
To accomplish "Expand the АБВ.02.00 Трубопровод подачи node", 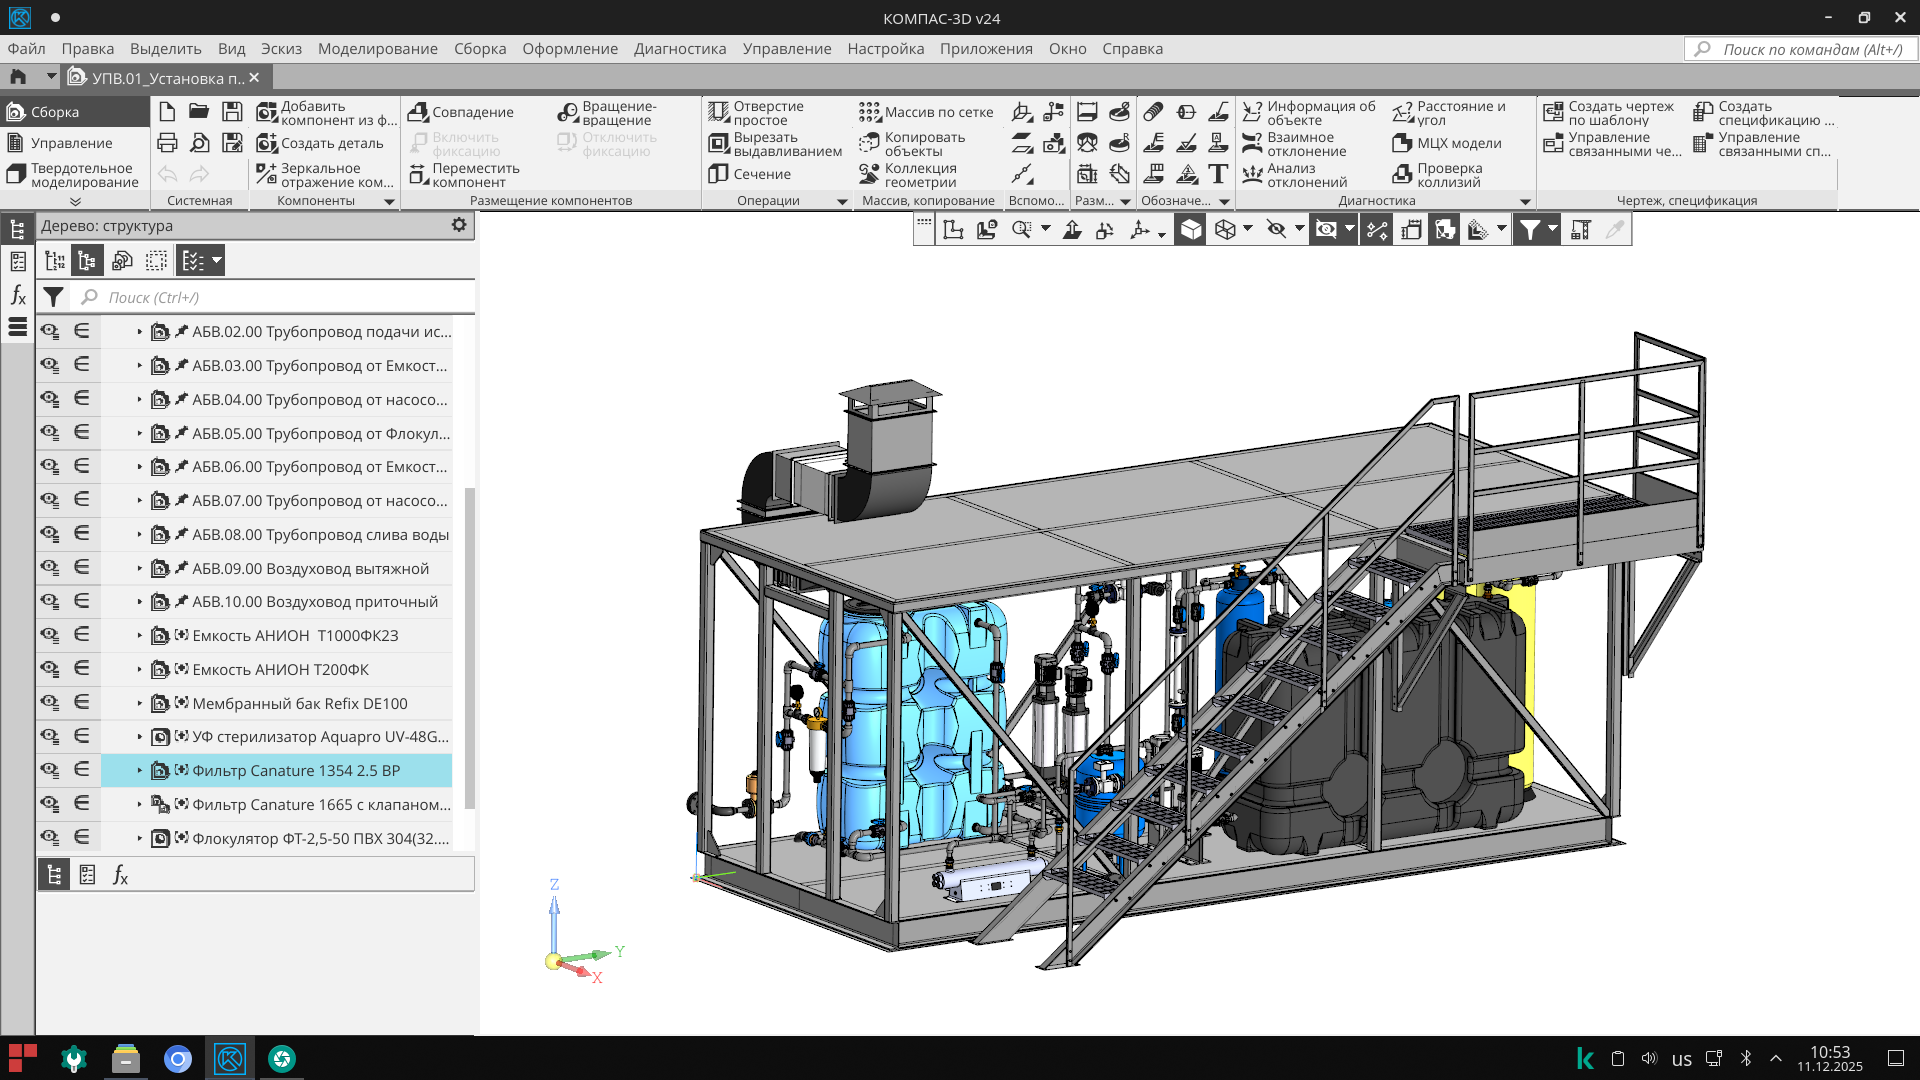I will 139,332.
